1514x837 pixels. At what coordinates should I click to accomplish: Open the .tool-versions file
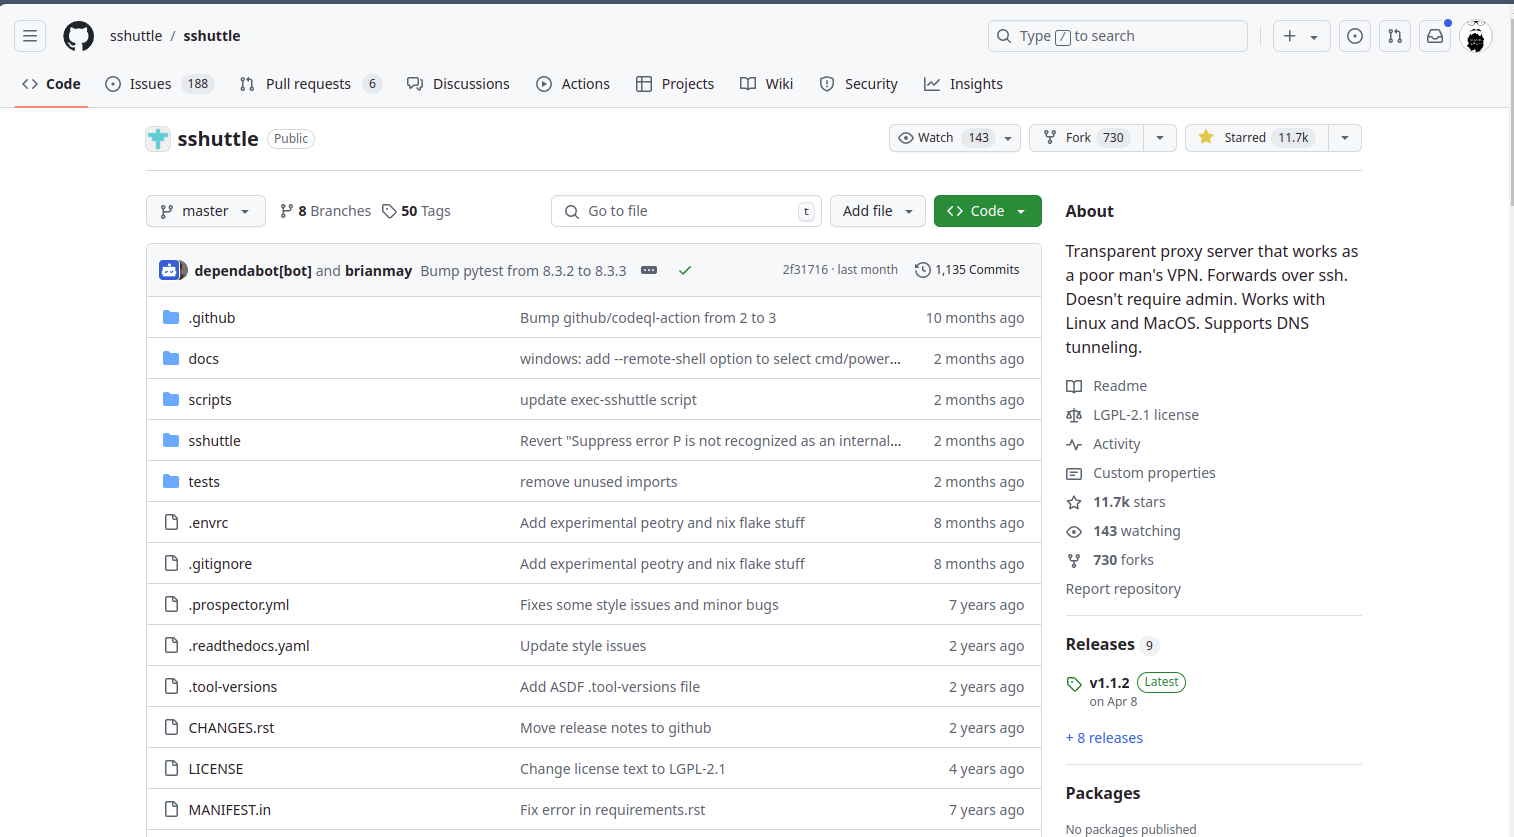[x=233, y=687]
